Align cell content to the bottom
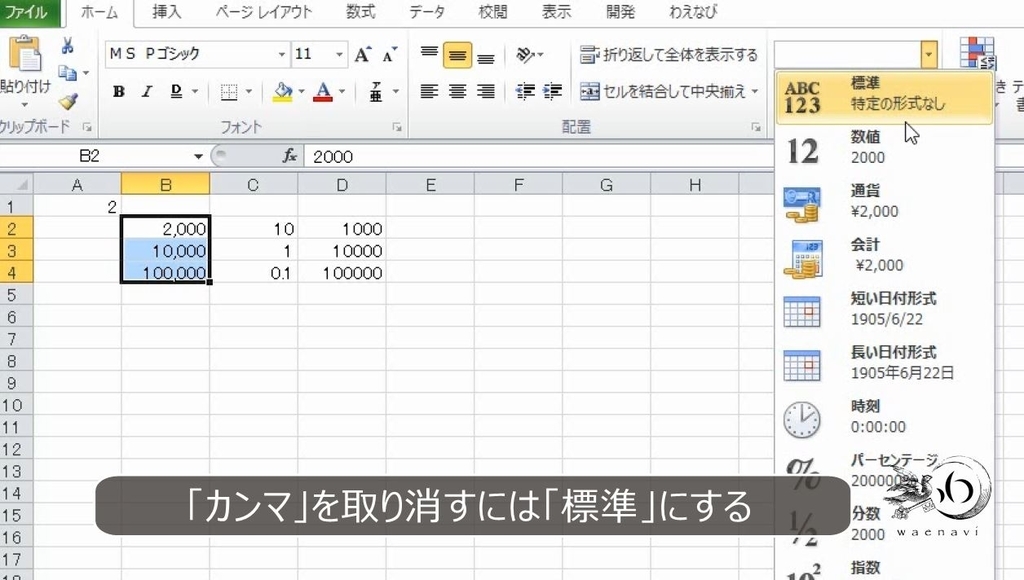 pyautogui.click(x=486, y=56)
